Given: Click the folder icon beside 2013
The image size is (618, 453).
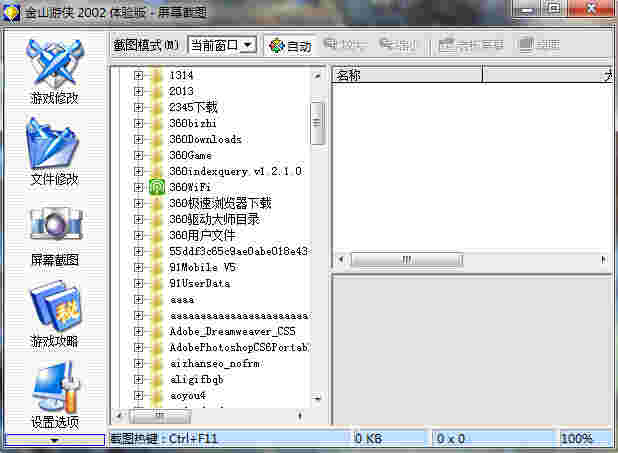Looking at the screenshot, I should (x=157, y=91).
